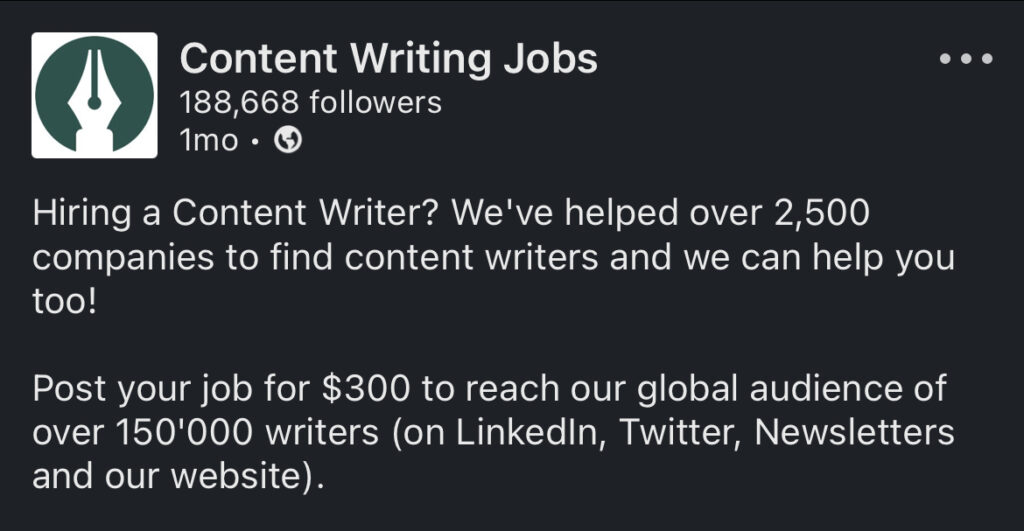Click the 1mo post timestamp
This screenshot has height=531, width=1024.
pos(209,140)
